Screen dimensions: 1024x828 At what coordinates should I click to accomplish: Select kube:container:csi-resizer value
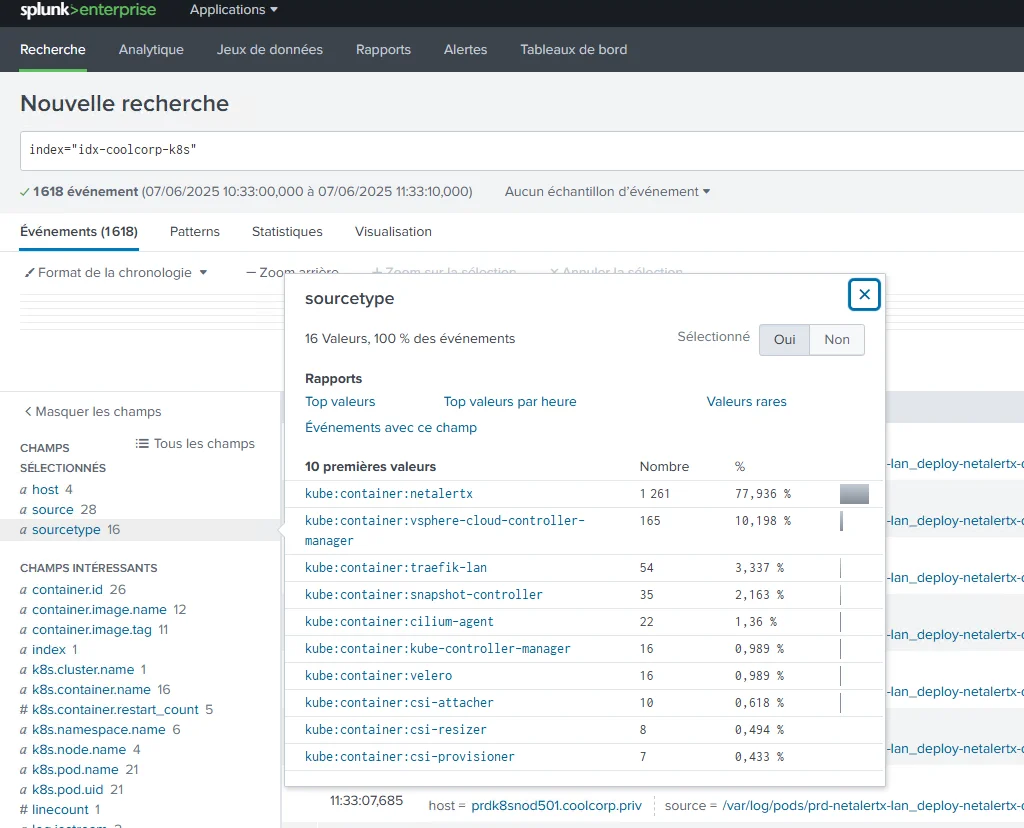click(396, 729)
